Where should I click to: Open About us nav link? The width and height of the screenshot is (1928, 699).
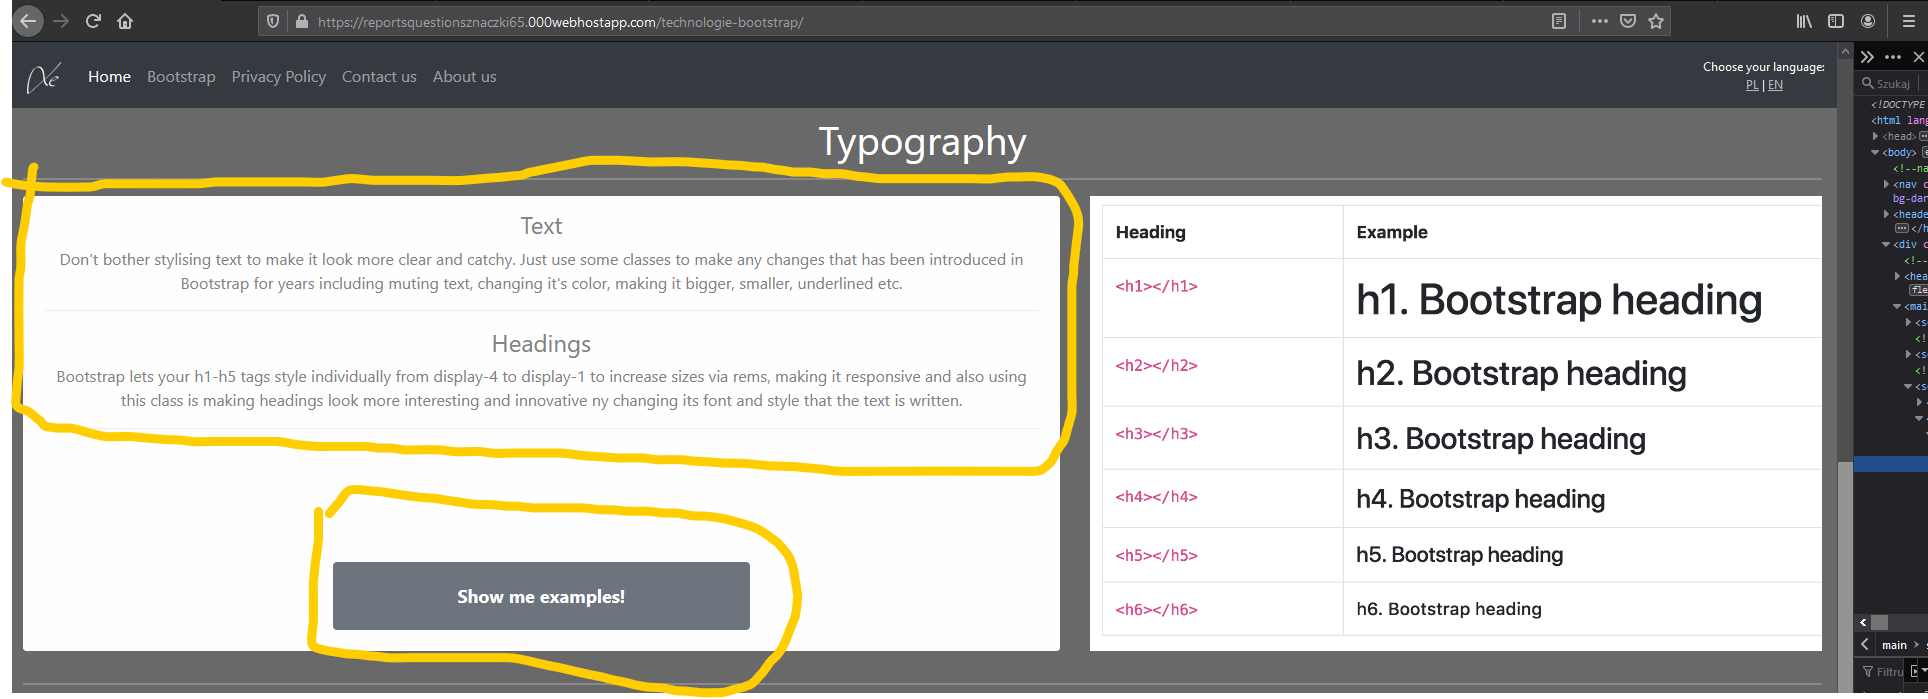464,77
